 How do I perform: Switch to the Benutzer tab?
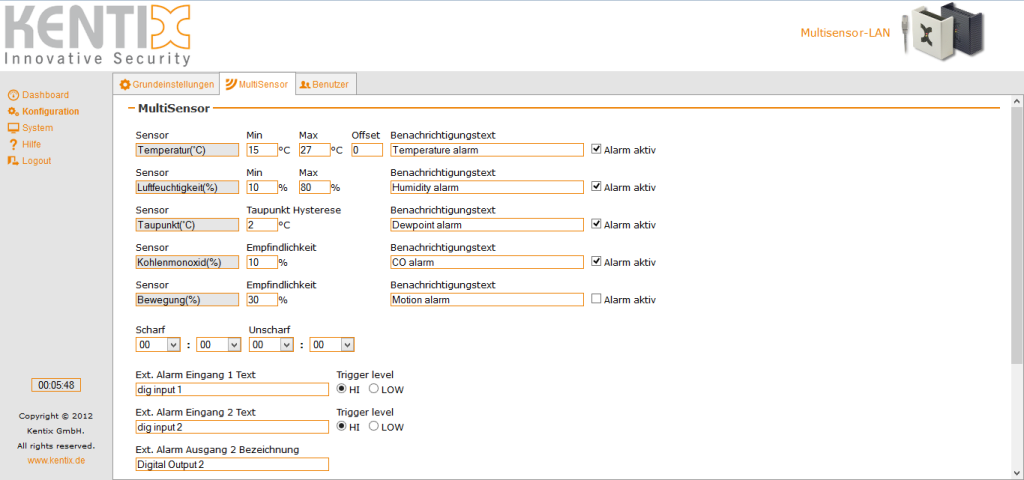click(324, 84)
